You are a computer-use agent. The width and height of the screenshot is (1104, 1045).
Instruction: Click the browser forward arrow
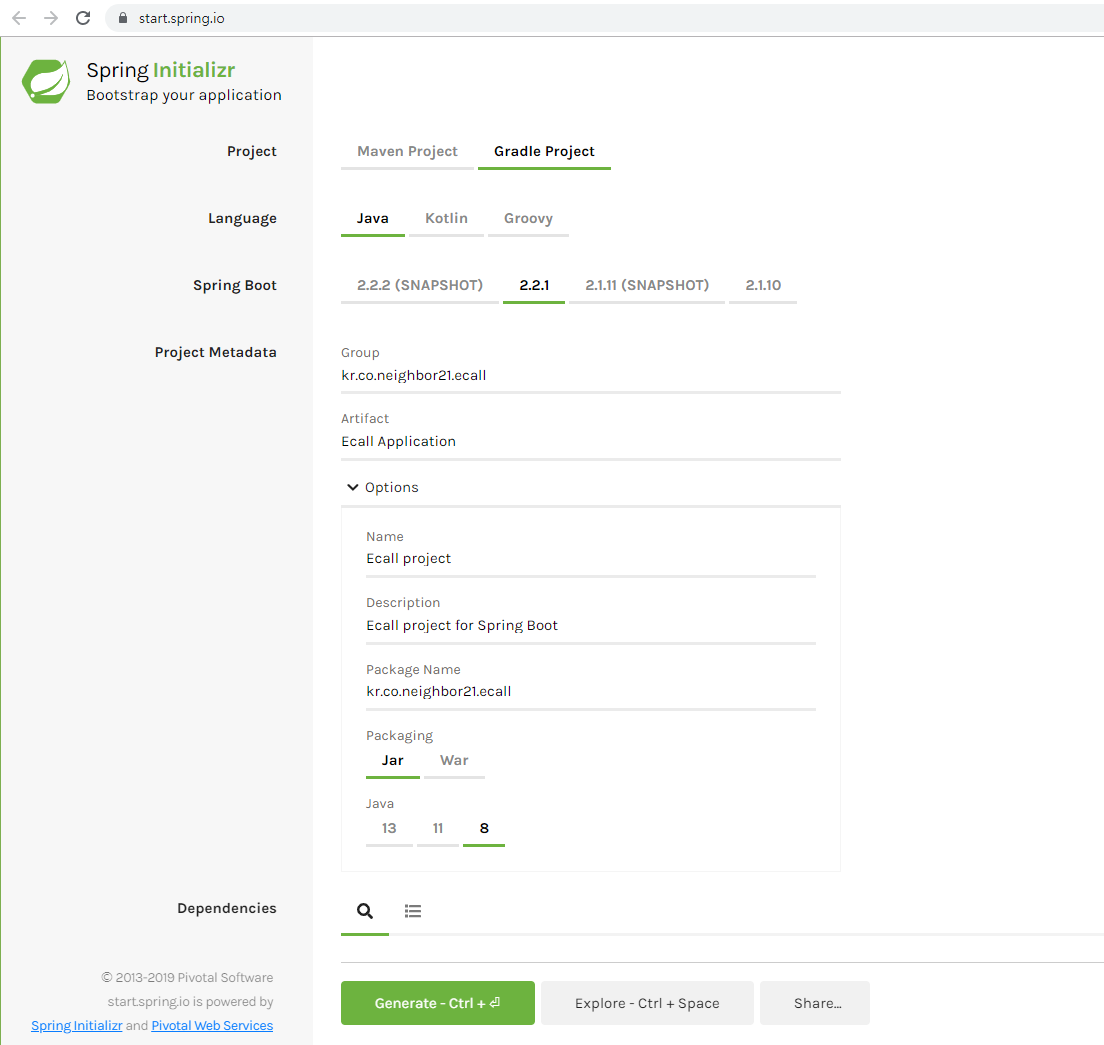[x=51, y=18]
